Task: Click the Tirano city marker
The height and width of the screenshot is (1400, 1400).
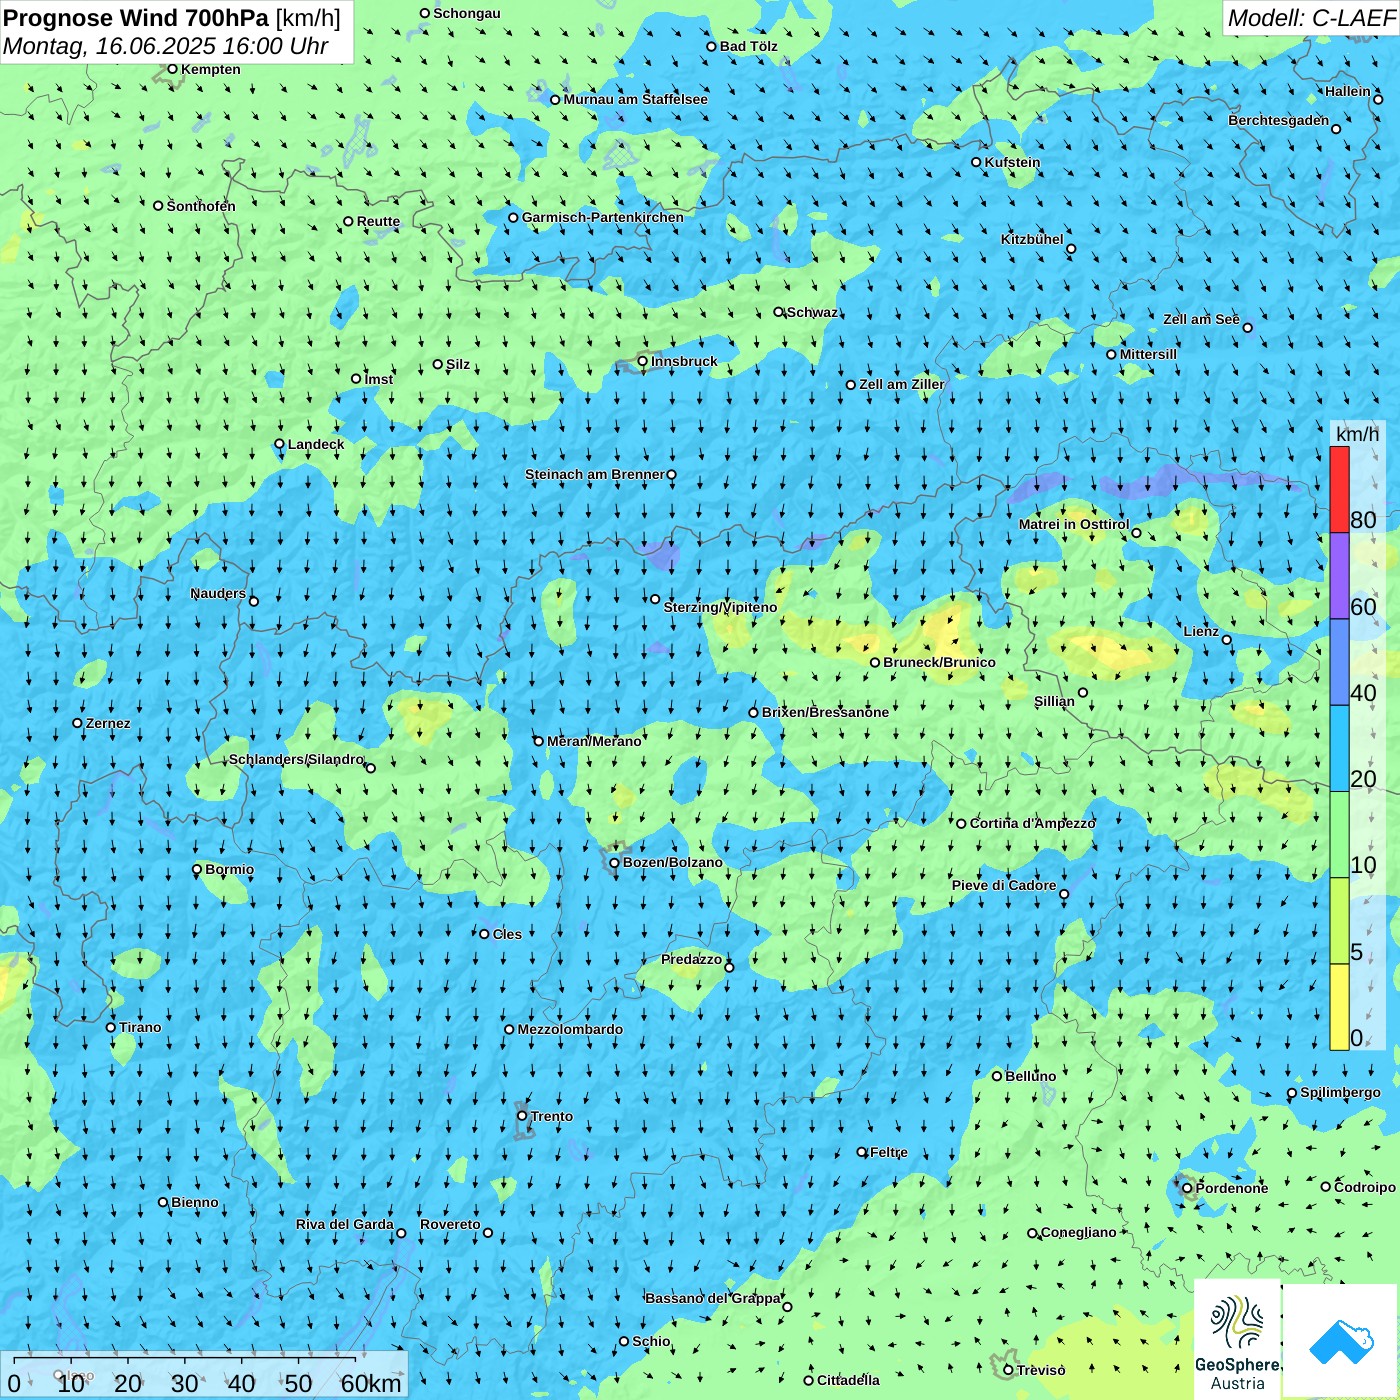Action: point(111,1027)
